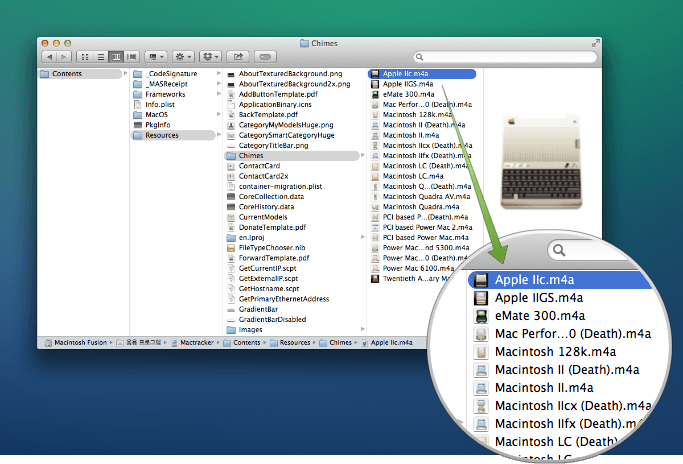Viewport: 683px width, 464px height.
Task: Select Resources folder in second column
Action: 173,135
